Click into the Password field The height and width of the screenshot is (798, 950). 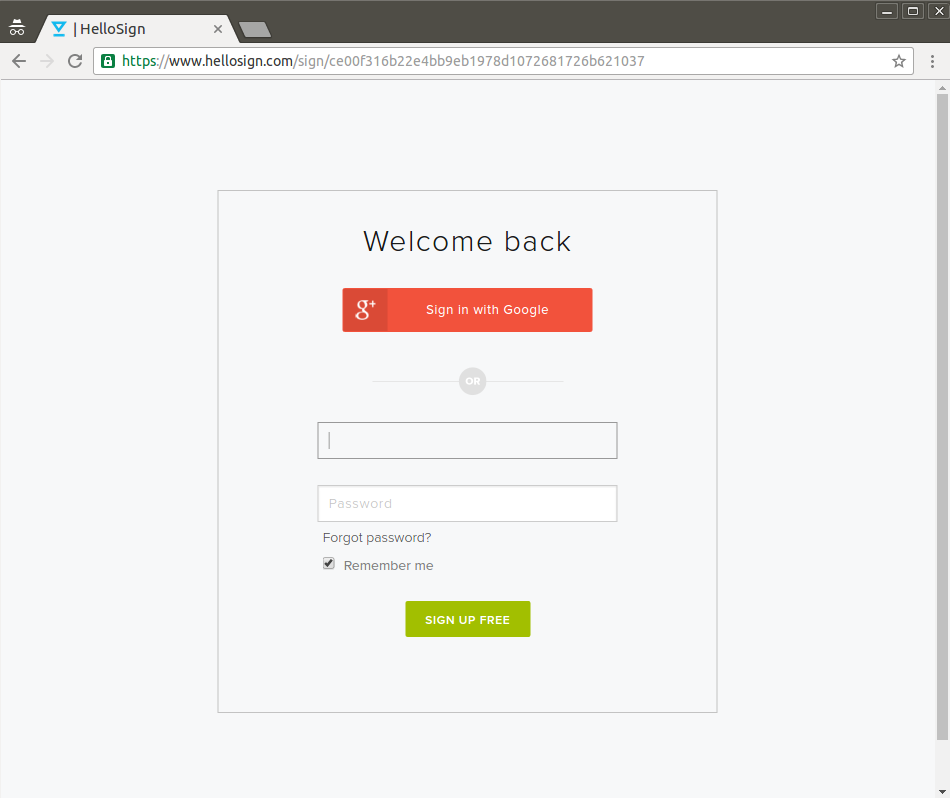[x=467, y=504]
